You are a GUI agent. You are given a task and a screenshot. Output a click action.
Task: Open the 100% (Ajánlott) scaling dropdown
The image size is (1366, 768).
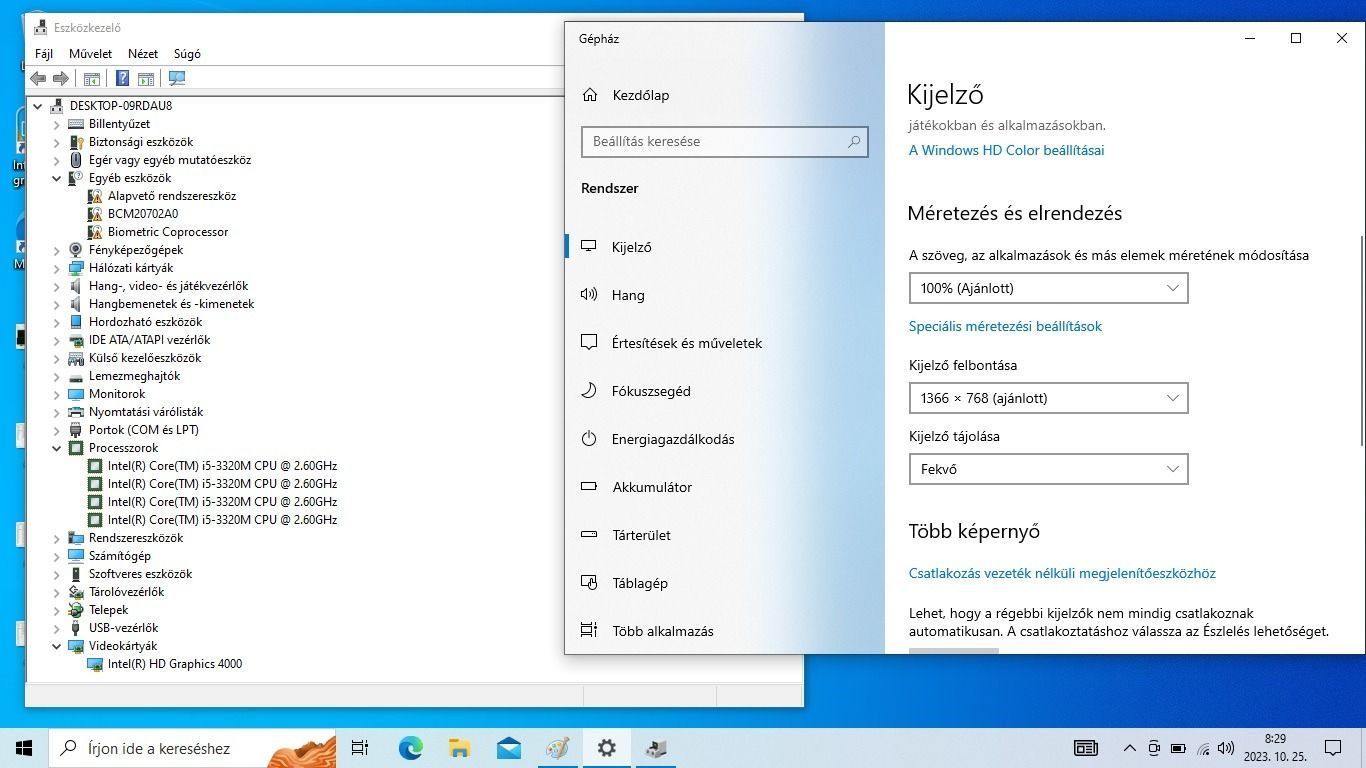point(1048,288)
